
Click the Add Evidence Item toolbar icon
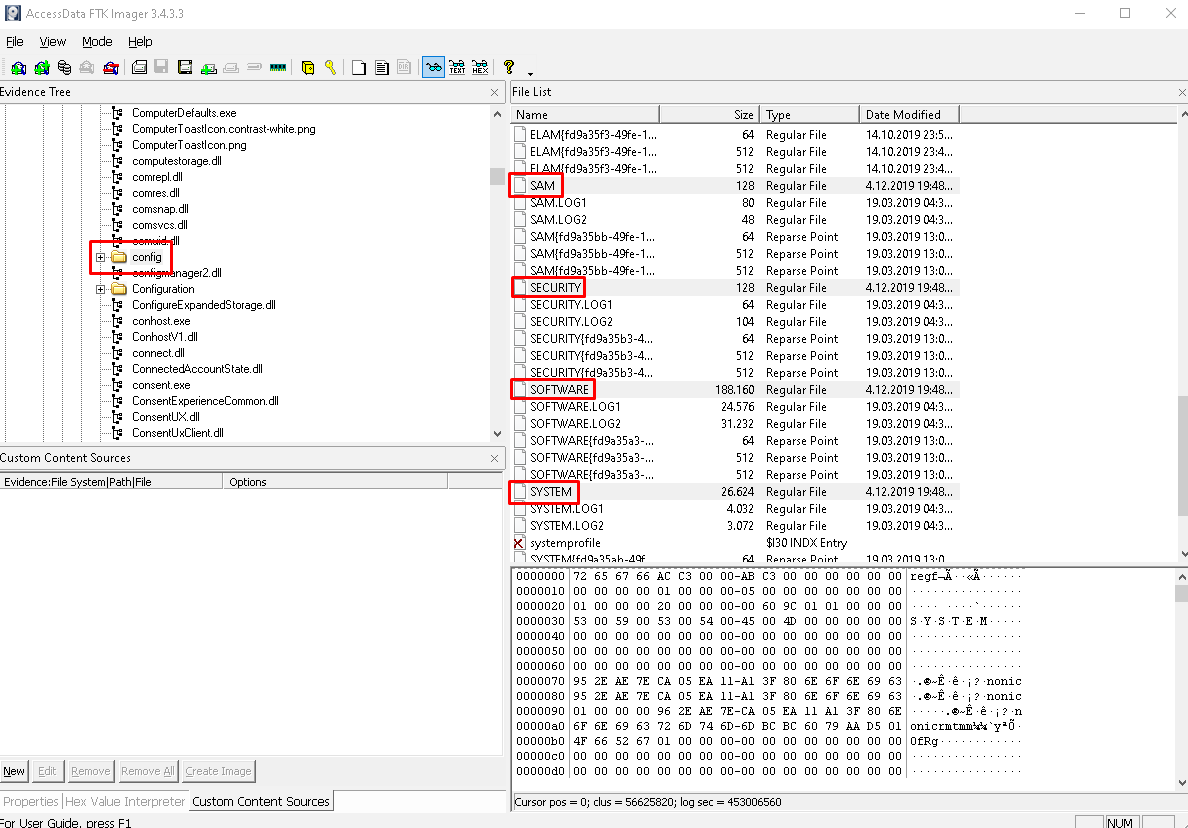[18, 67]
